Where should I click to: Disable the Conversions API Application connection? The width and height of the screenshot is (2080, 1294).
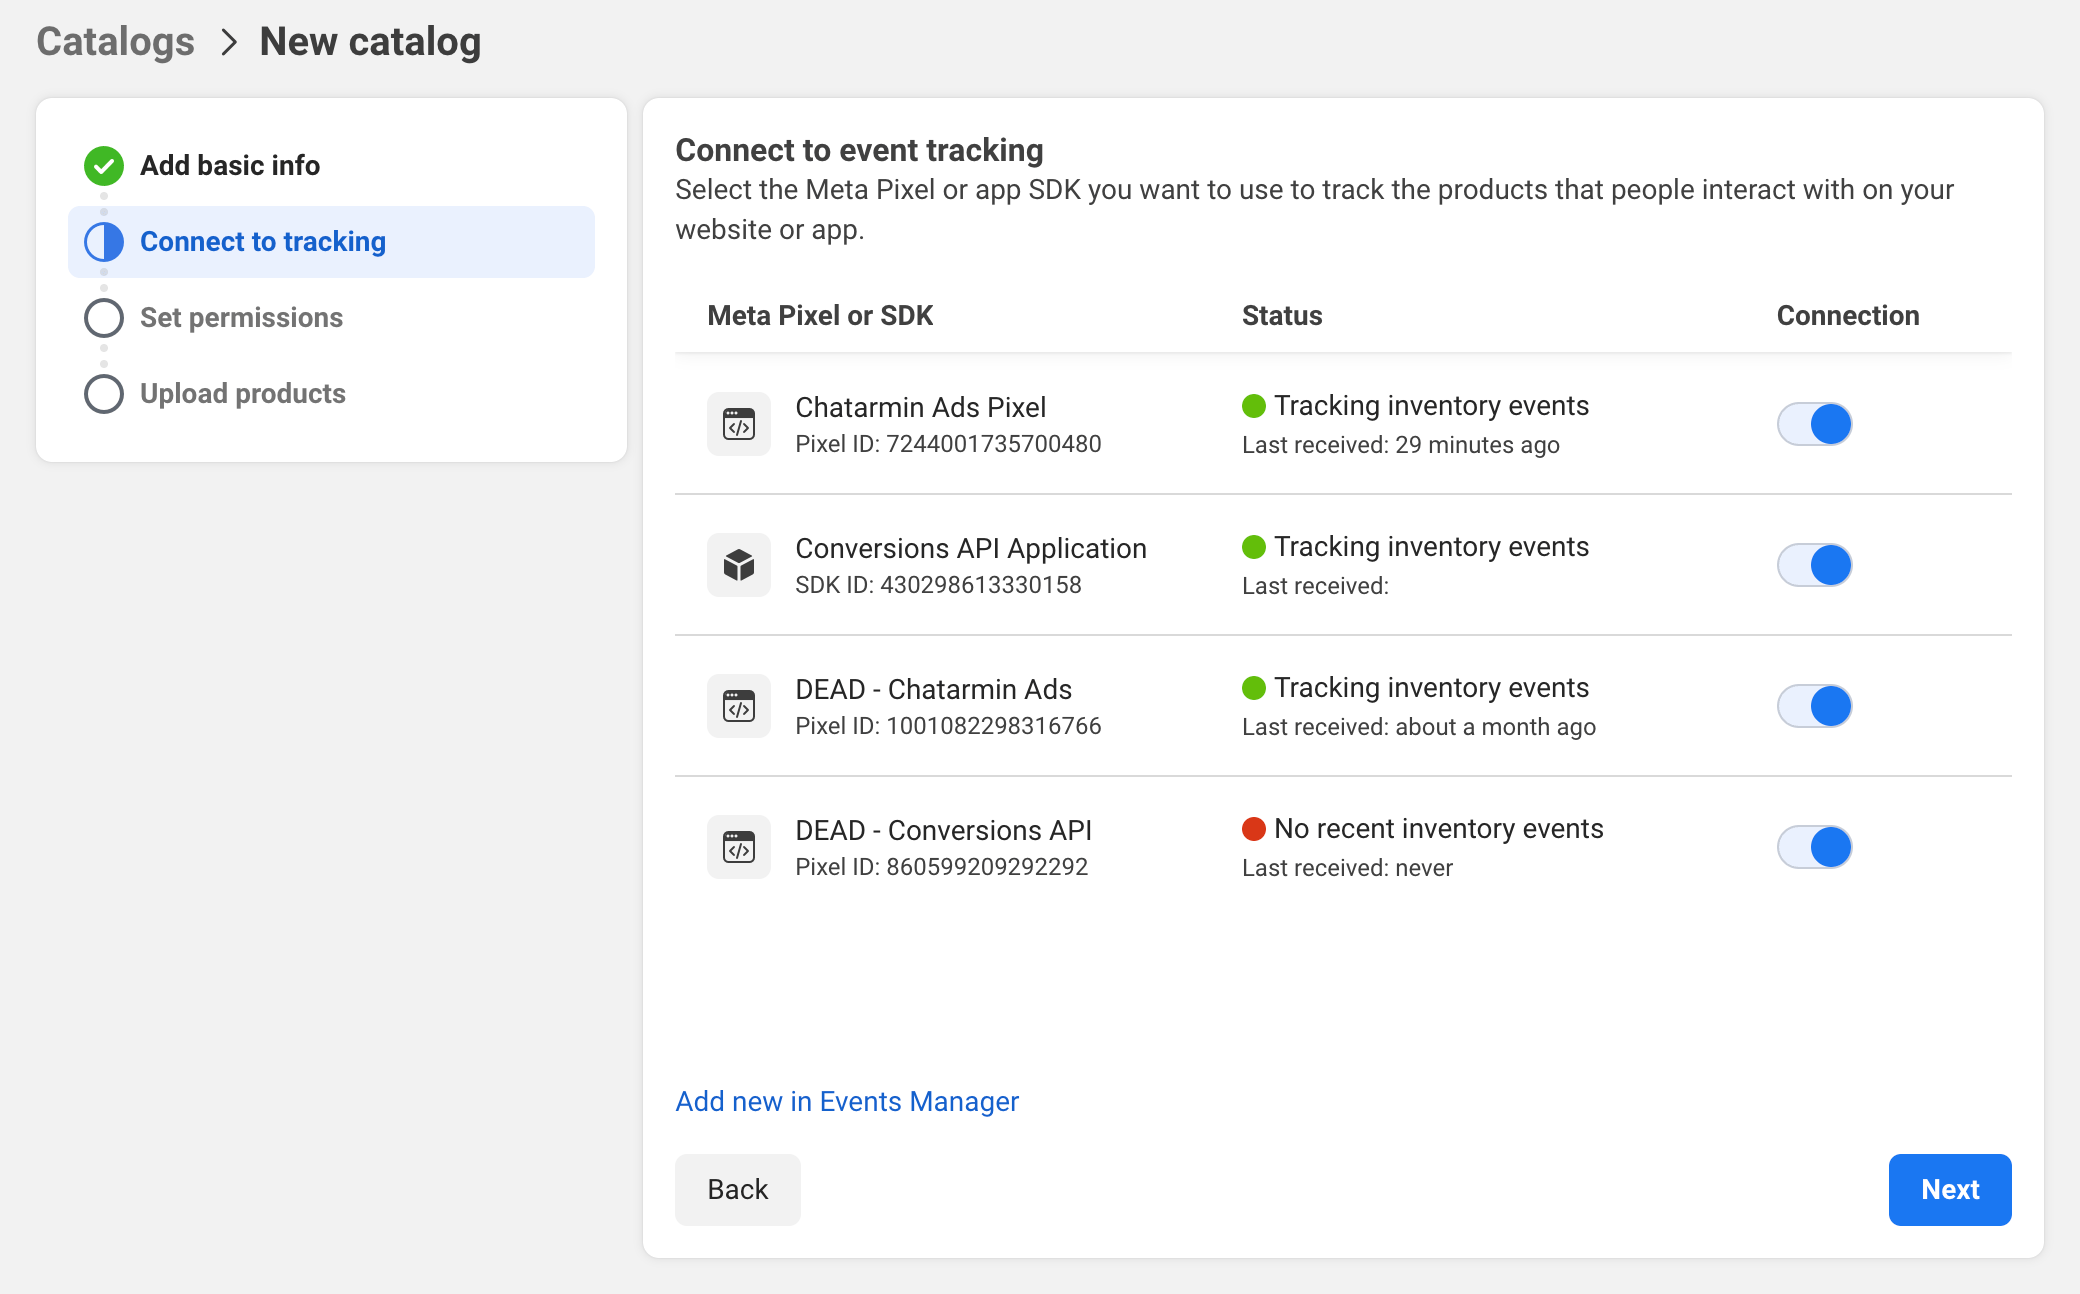tap(1814, 565)
